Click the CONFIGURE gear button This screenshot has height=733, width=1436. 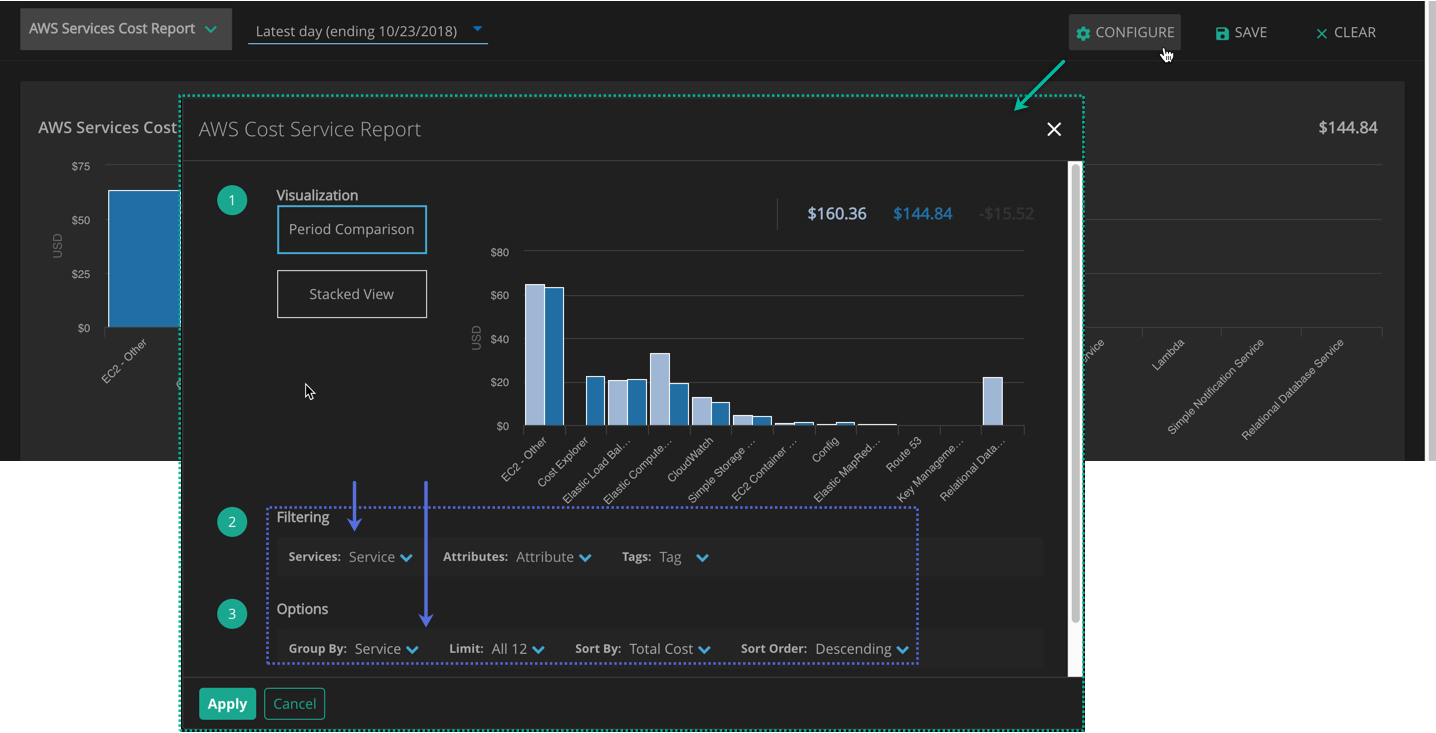coord(1124,32)
